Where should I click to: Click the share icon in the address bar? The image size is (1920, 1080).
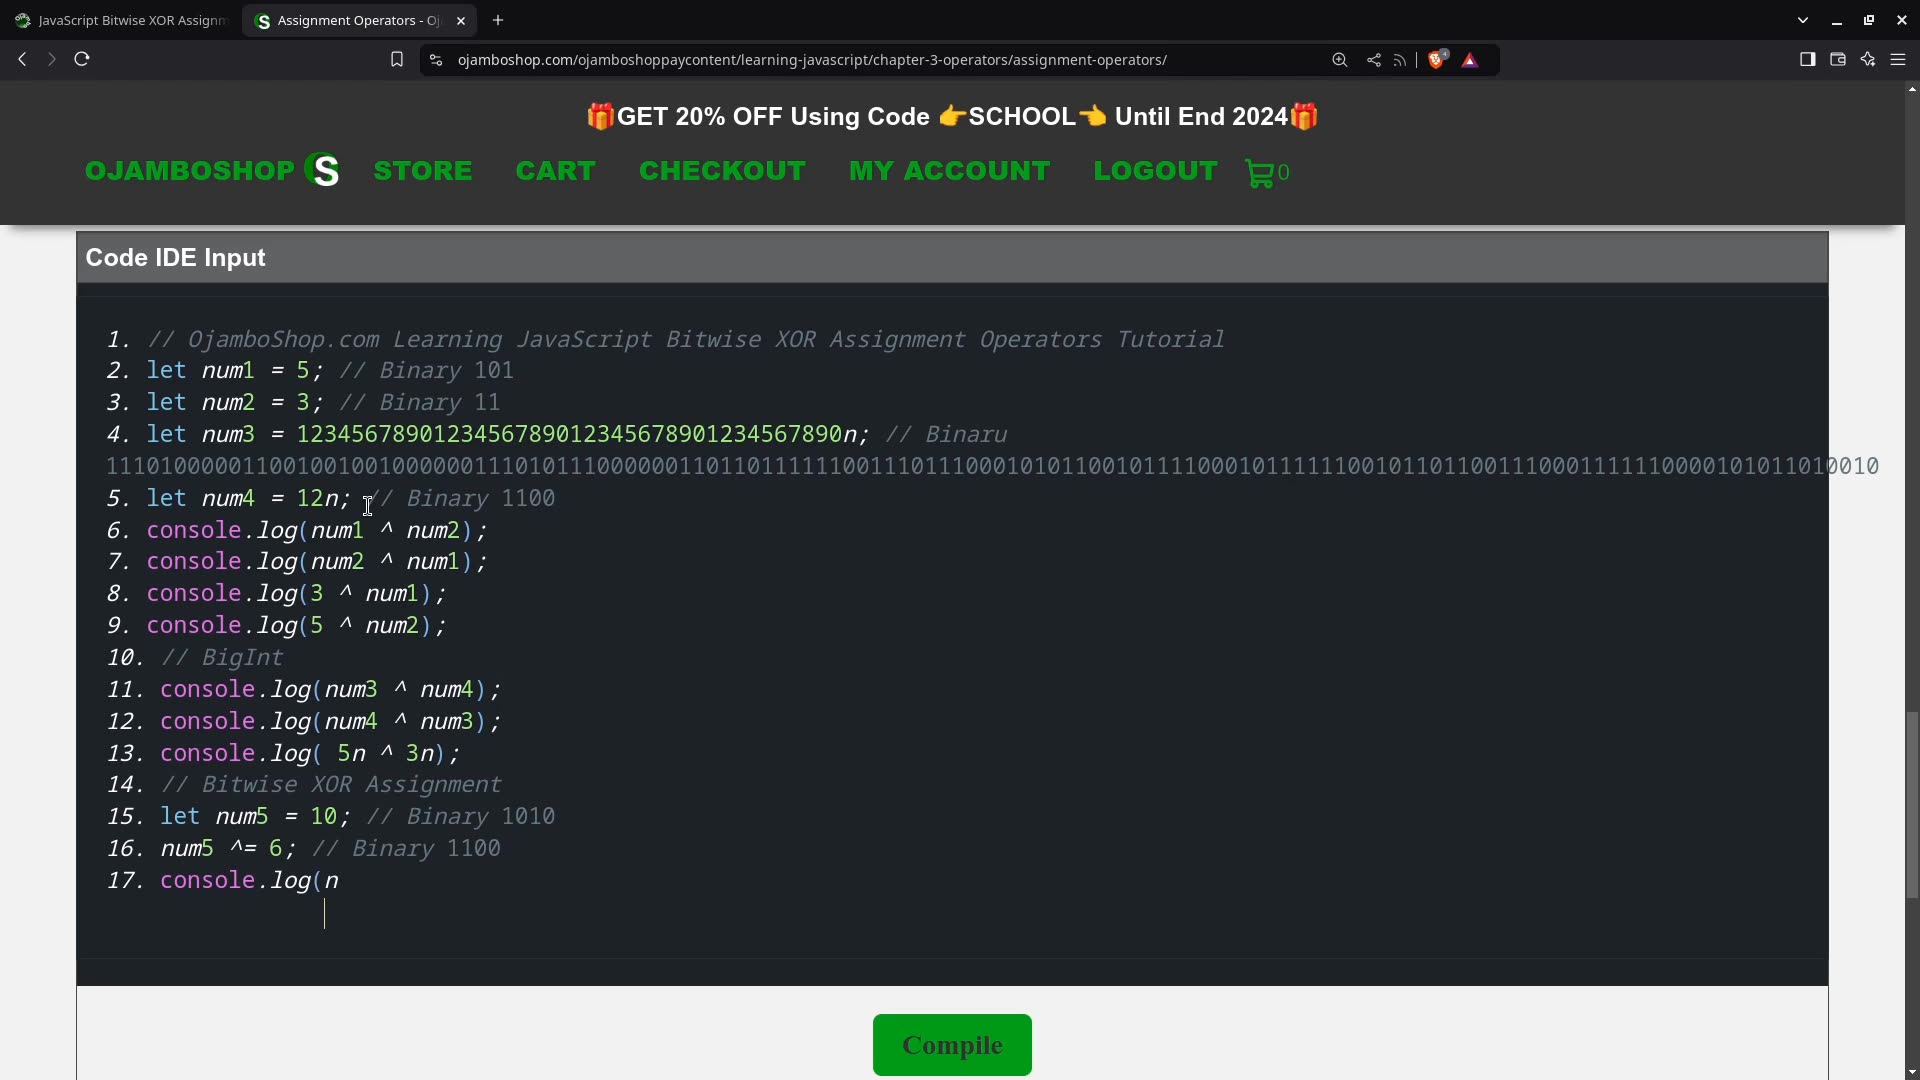[x=1373, y=59]
